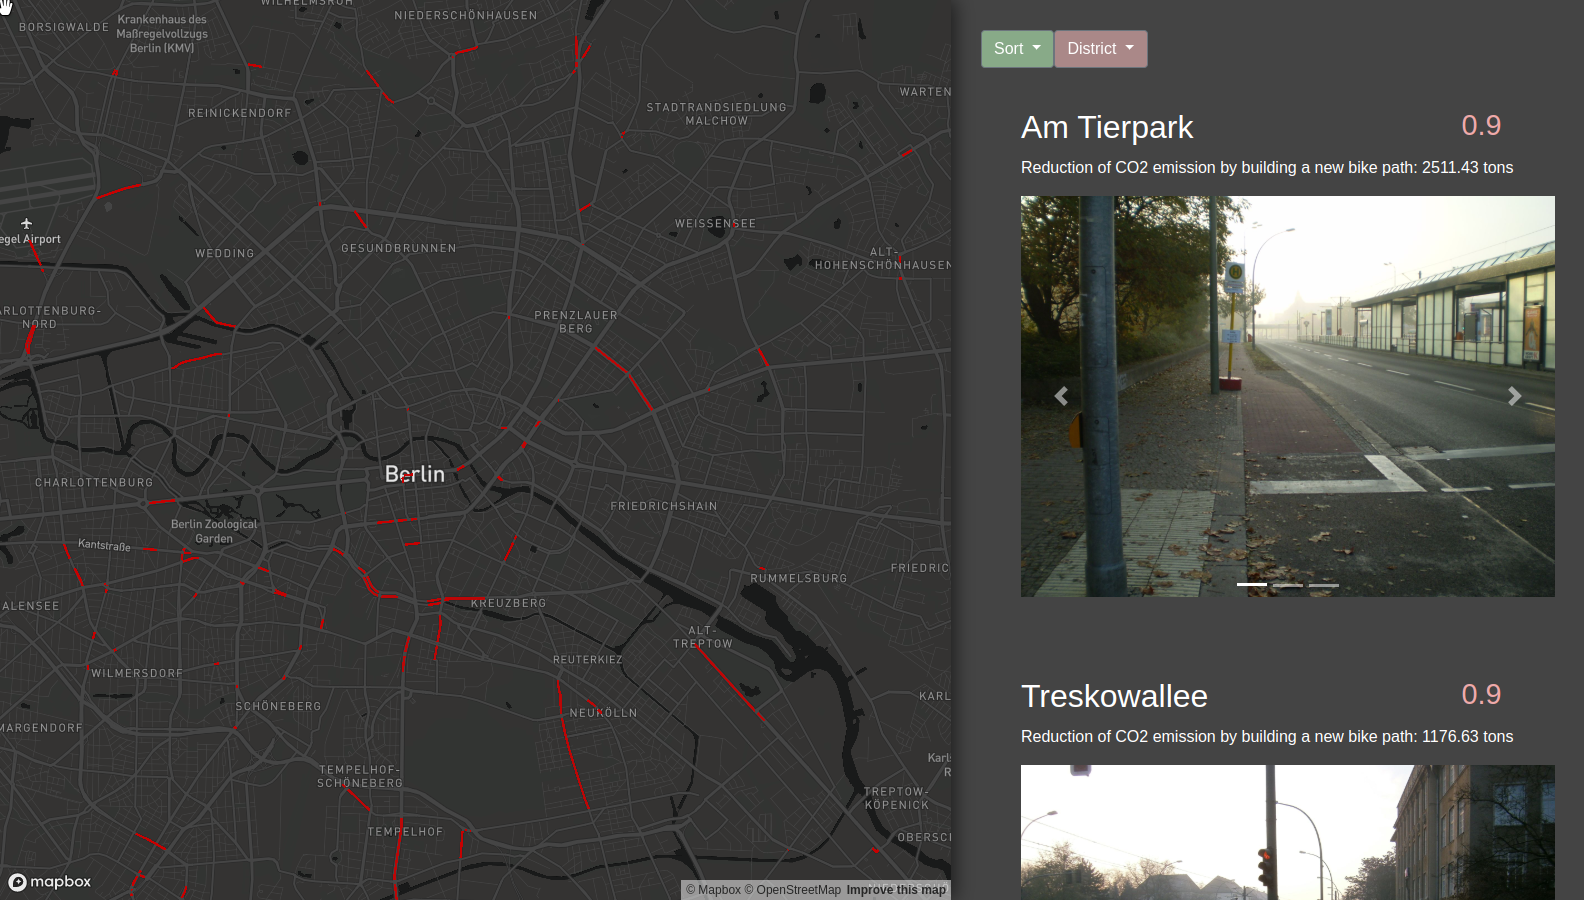Click the Treskowallee street photo

point(1288,832)
